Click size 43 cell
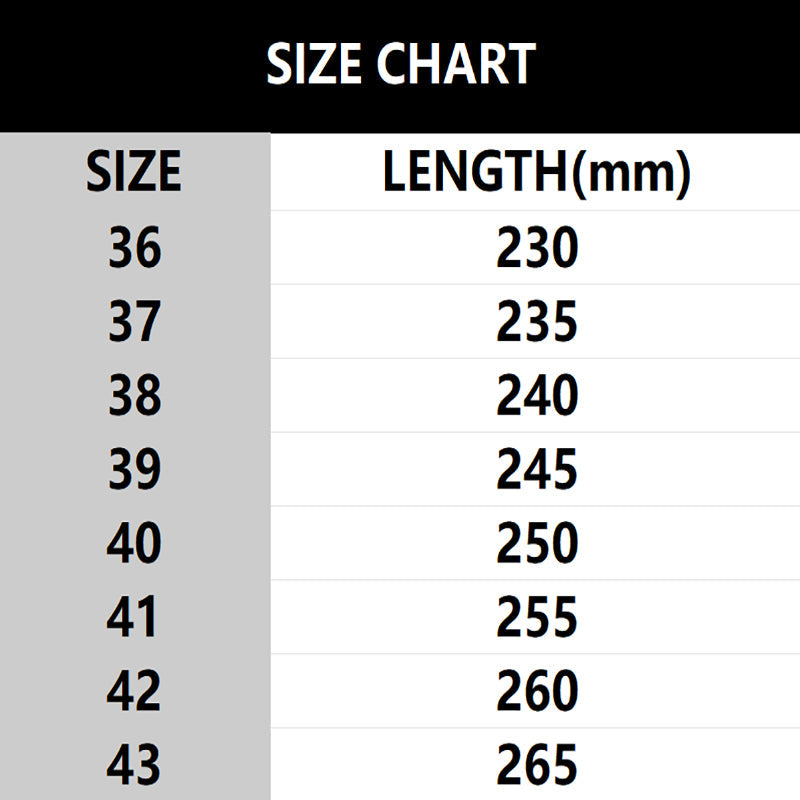 134,764
